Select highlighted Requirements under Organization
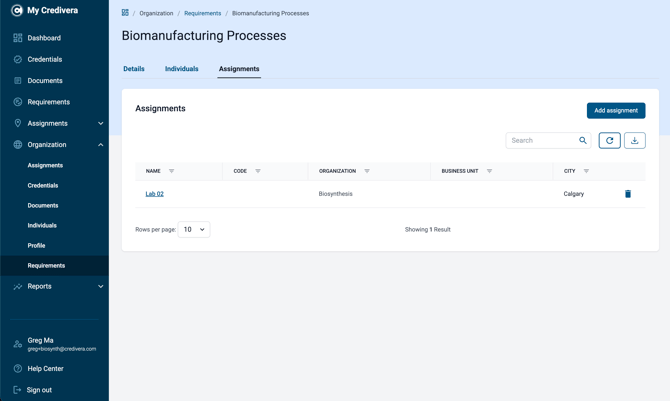Viewport: 670px width, 401px height. [x=54, y=265]
